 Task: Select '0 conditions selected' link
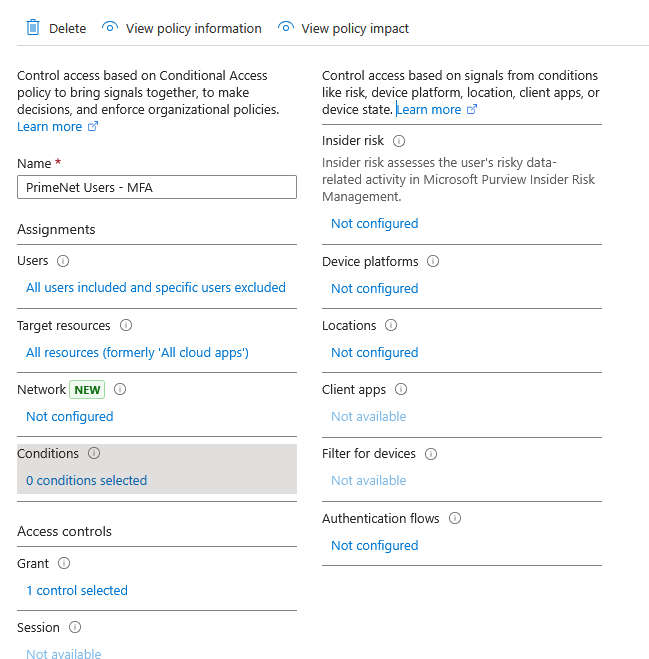tap(86, 480)
